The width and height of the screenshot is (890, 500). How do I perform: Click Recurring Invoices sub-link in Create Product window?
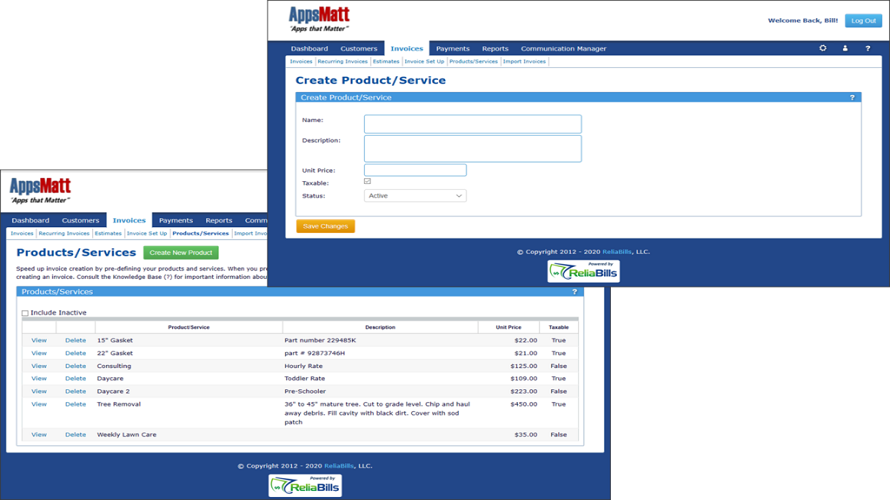pos(342,61)
